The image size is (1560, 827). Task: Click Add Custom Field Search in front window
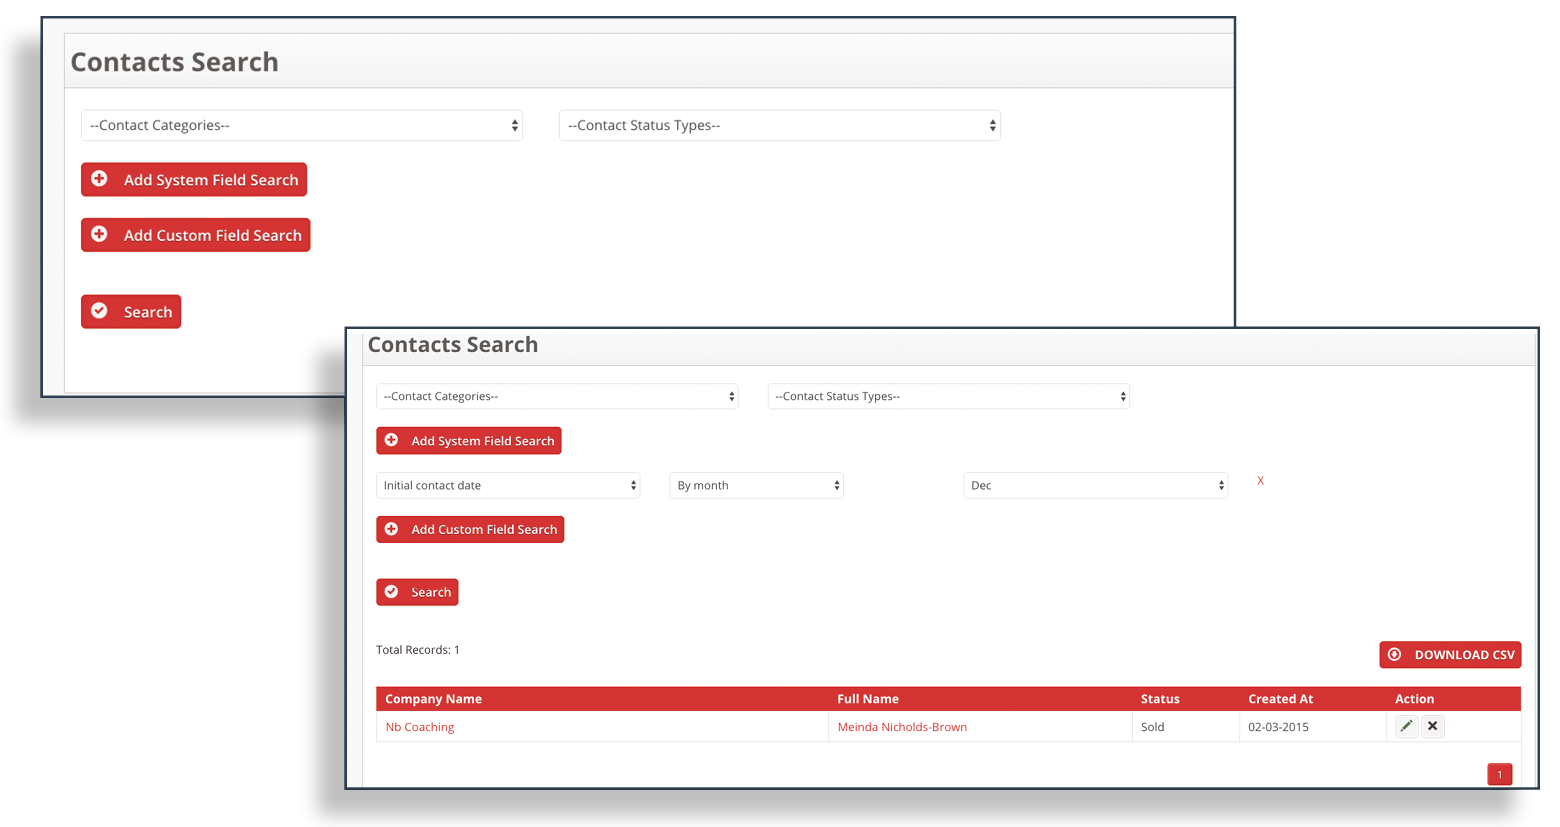(x=470, y=530)
